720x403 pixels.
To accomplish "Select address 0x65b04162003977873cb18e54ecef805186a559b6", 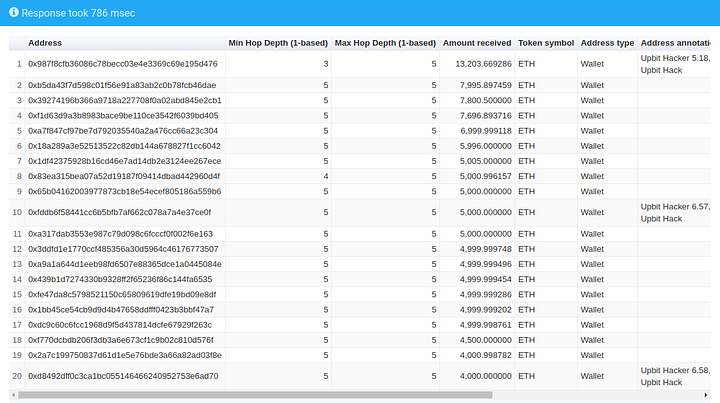I will coord(124,191).
